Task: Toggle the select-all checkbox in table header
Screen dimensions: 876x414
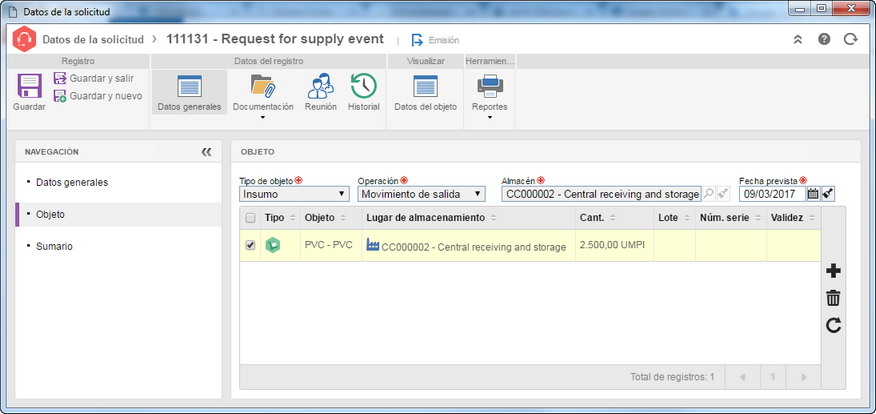Action: click(x=250, y=218)
